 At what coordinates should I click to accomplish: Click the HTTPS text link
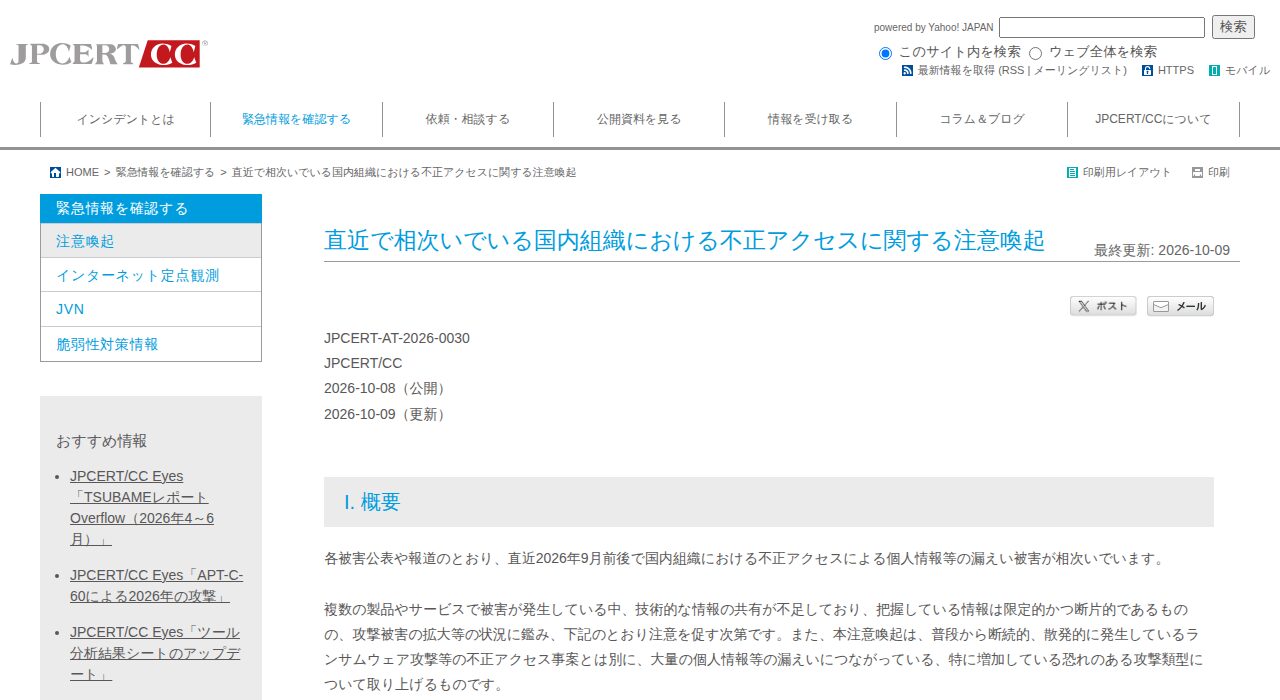(x=1176, y=71)
